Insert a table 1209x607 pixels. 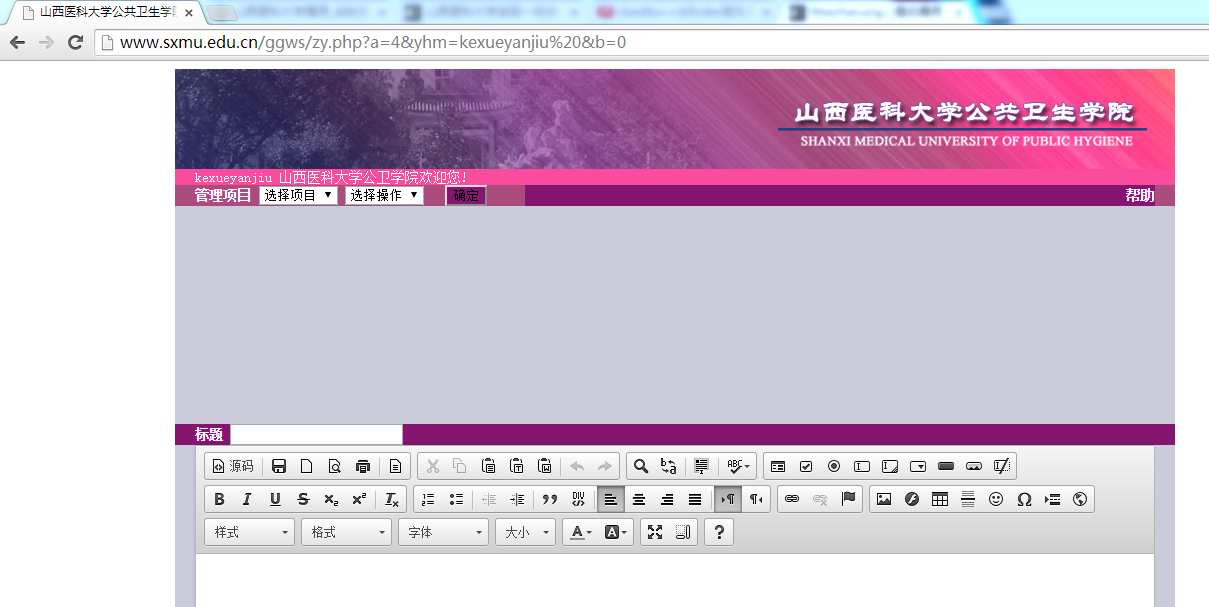[x=939, y=499]
